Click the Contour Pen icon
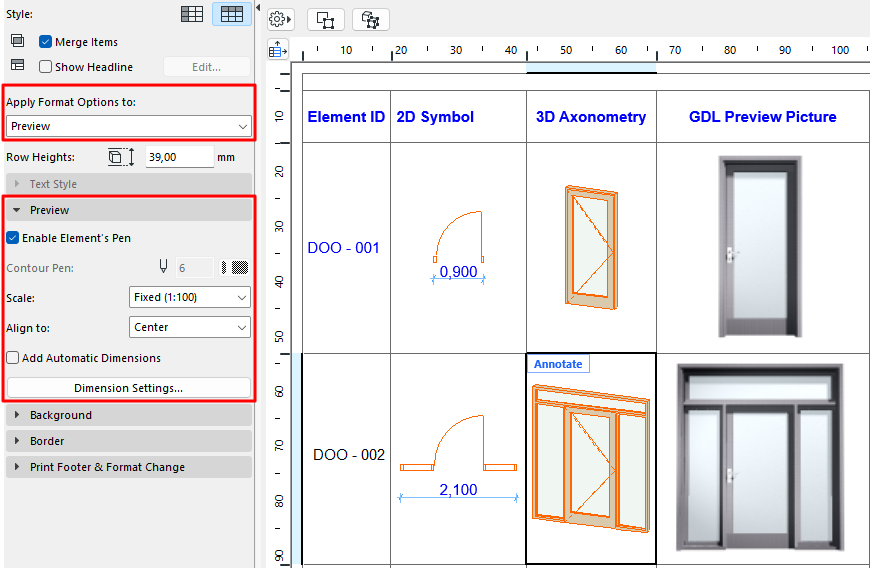This screenshot has height=568, width=870. click(164, 267)
